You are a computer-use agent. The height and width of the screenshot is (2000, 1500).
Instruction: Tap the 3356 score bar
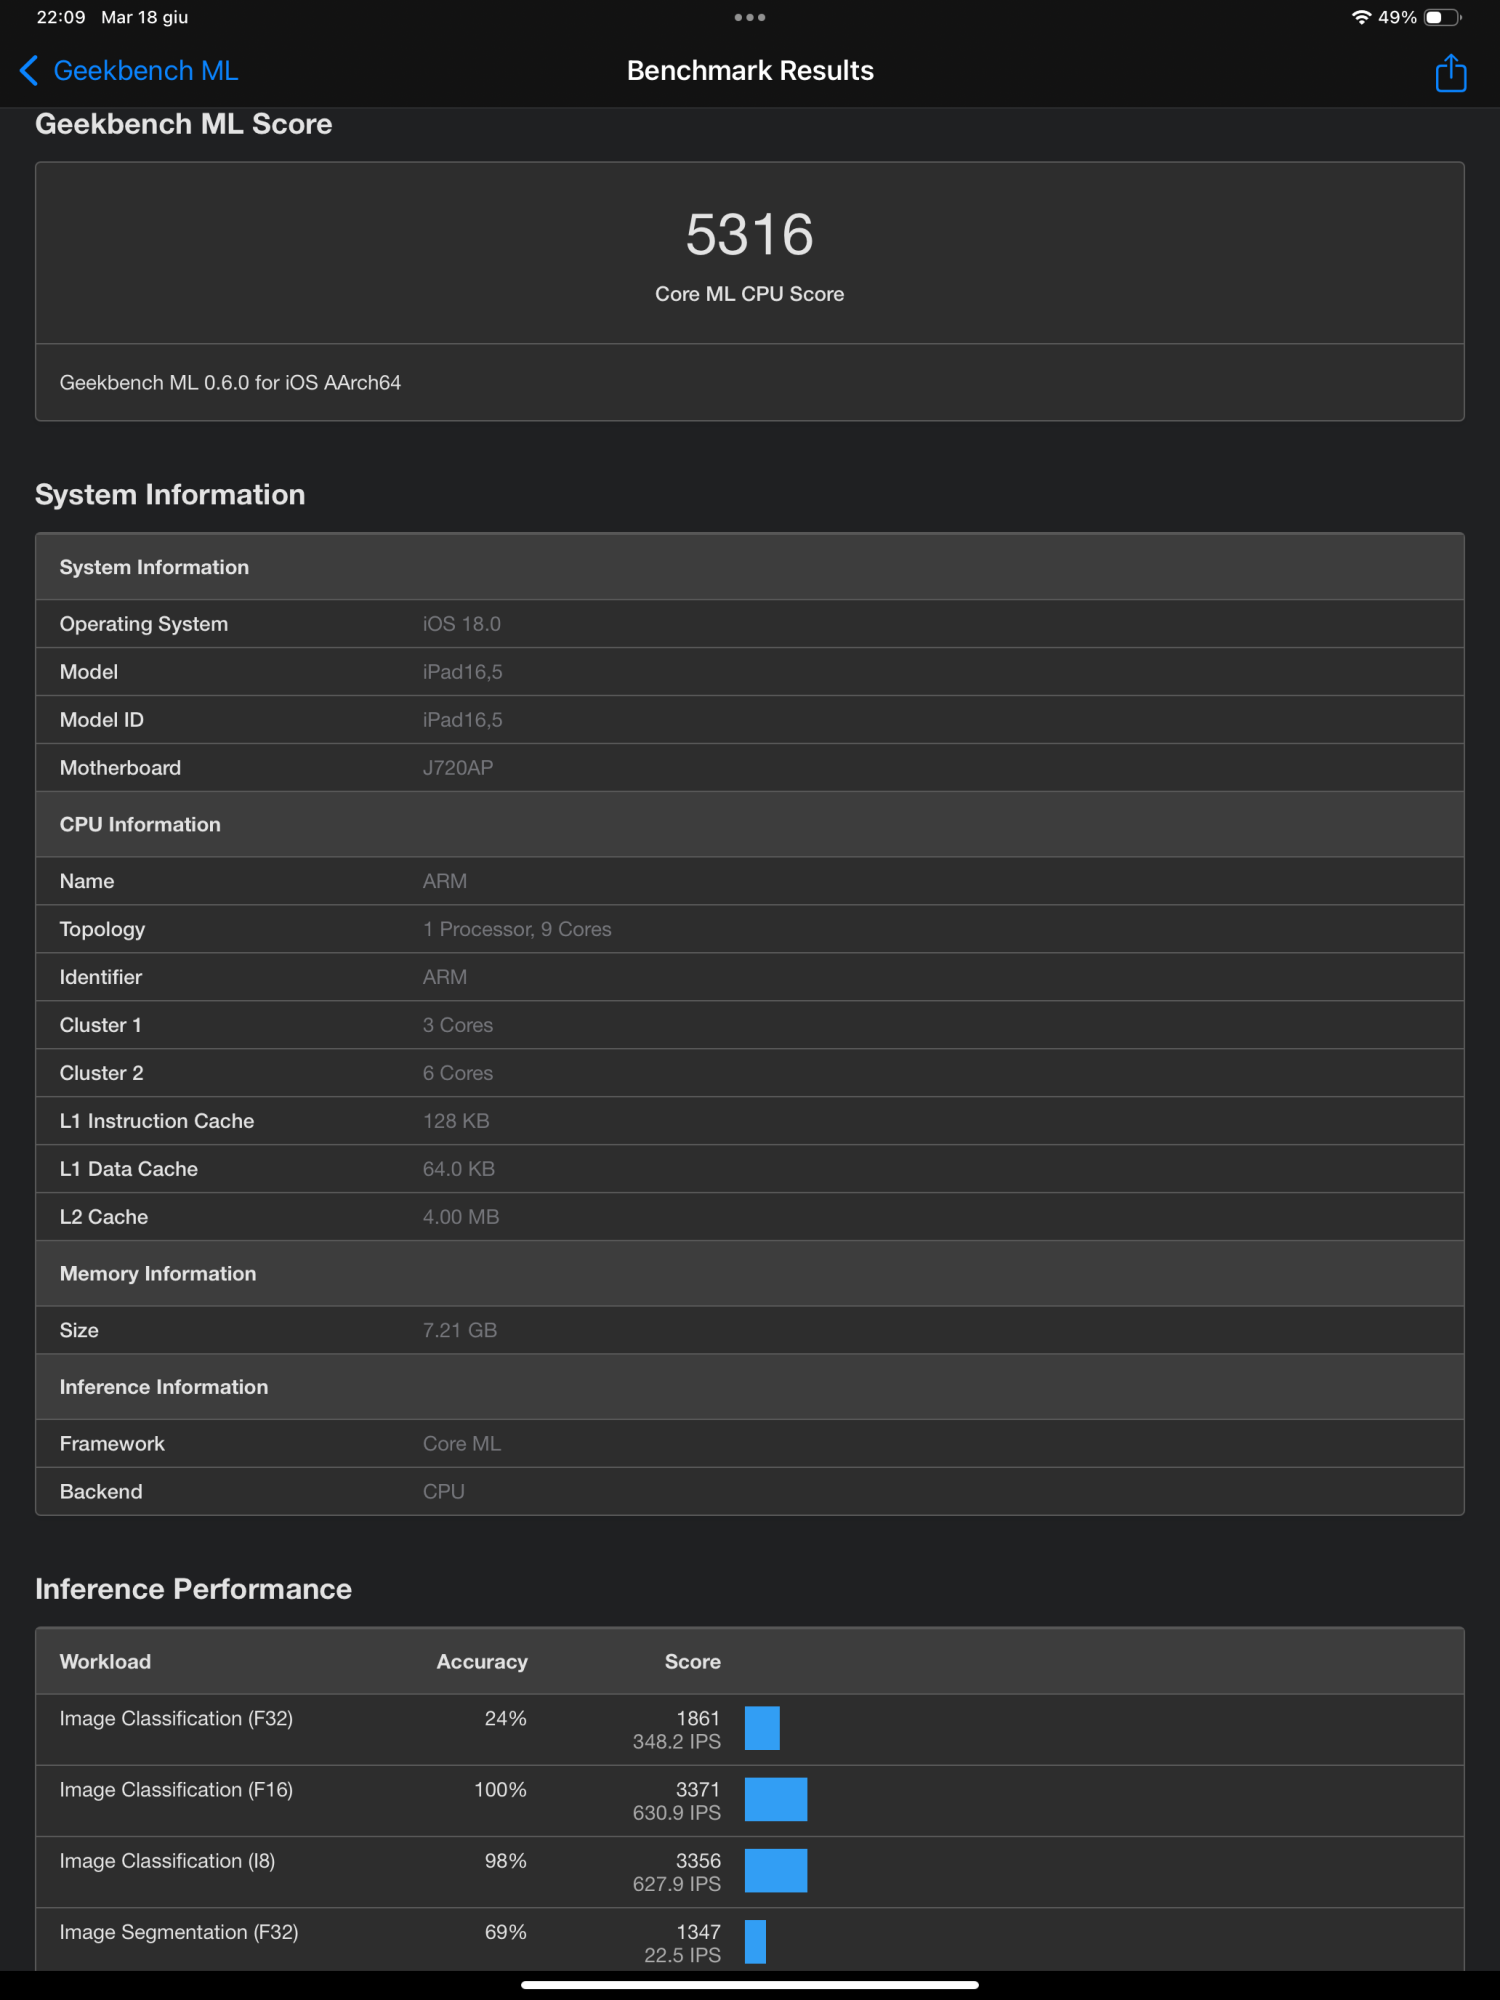click(x=776, y=1871)
